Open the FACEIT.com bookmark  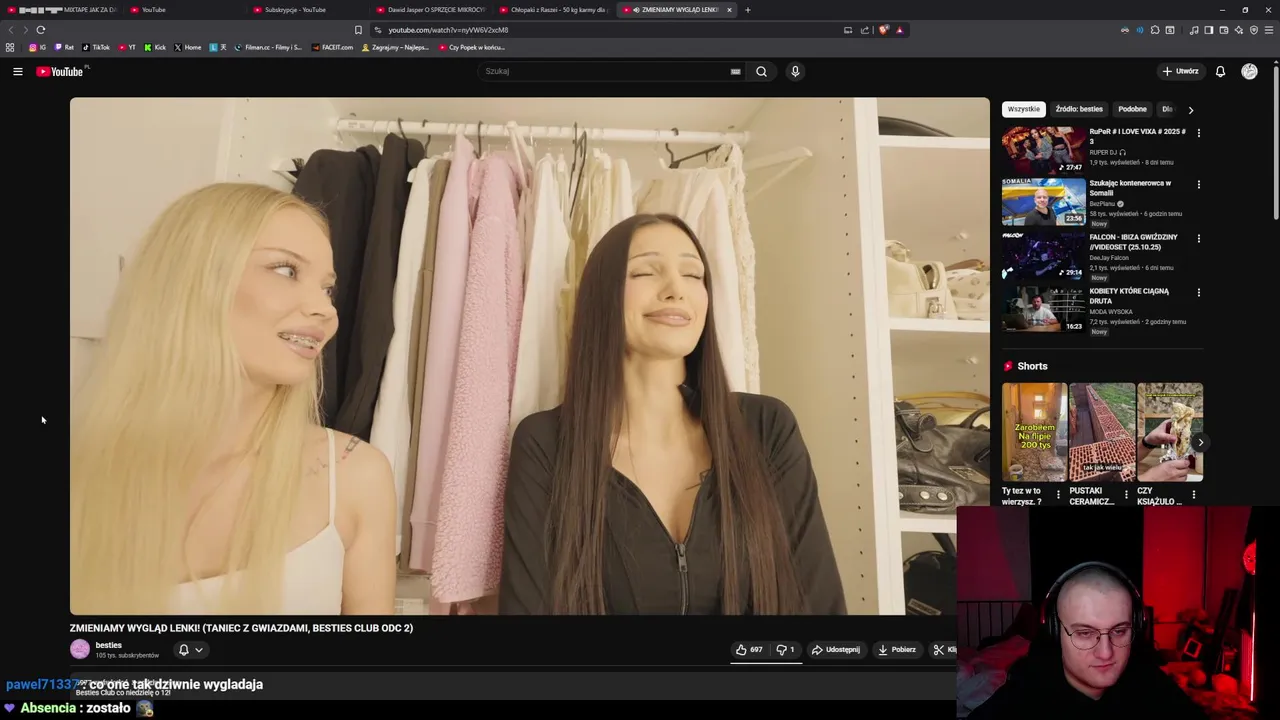pos(332,47)
